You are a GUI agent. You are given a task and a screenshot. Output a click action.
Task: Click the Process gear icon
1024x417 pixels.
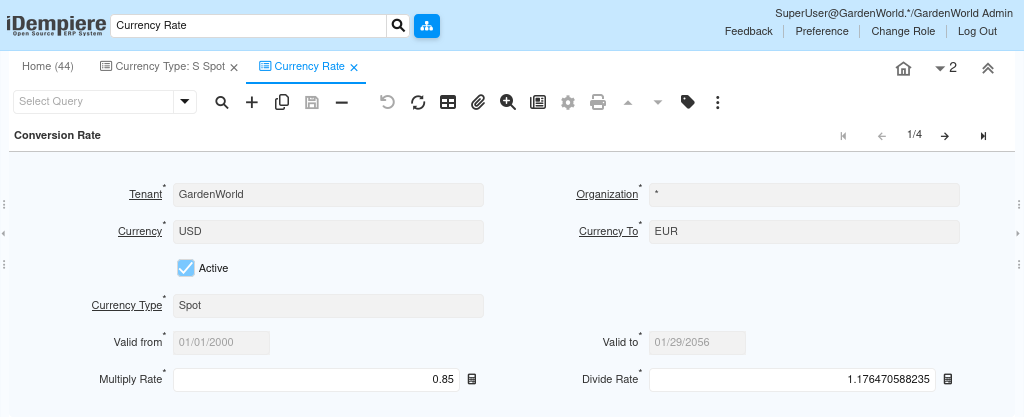pyautogui.click(x=568, y=102)
